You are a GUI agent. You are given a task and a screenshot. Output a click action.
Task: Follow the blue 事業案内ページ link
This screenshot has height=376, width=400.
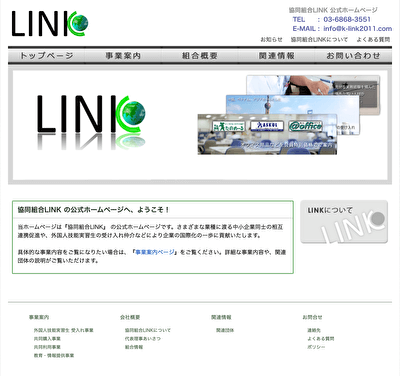[x=155, y=252]
